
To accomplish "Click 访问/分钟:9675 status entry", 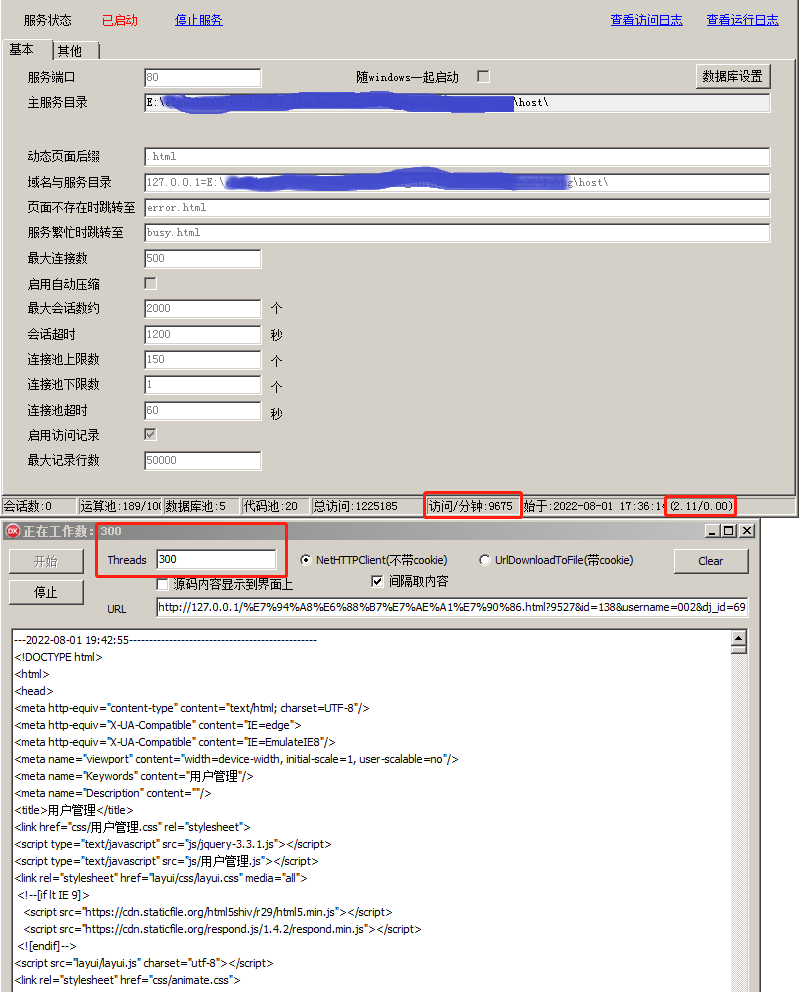I will pos(473,506).
